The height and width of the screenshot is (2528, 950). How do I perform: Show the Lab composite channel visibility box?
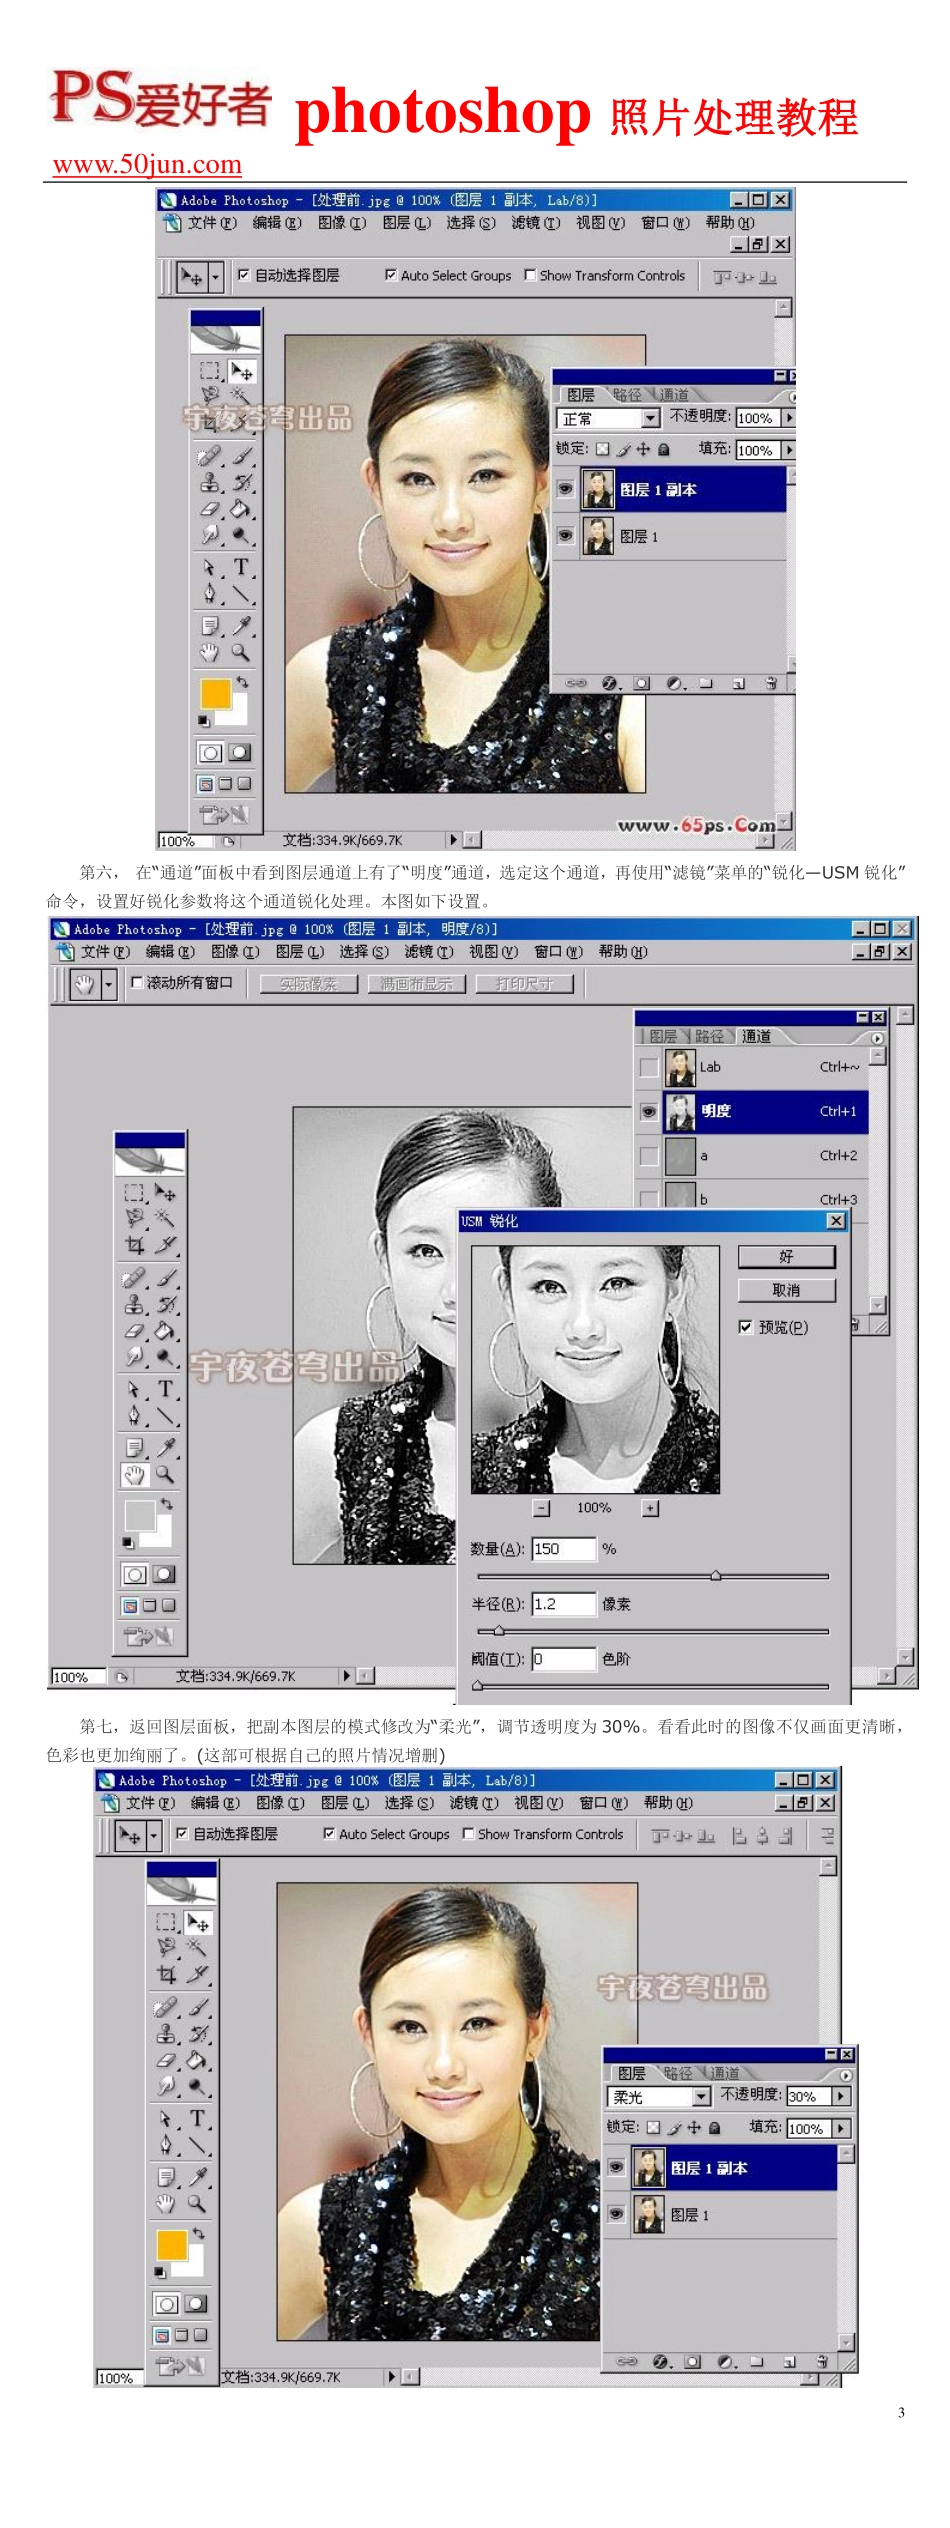click(x=649, y=1067)
